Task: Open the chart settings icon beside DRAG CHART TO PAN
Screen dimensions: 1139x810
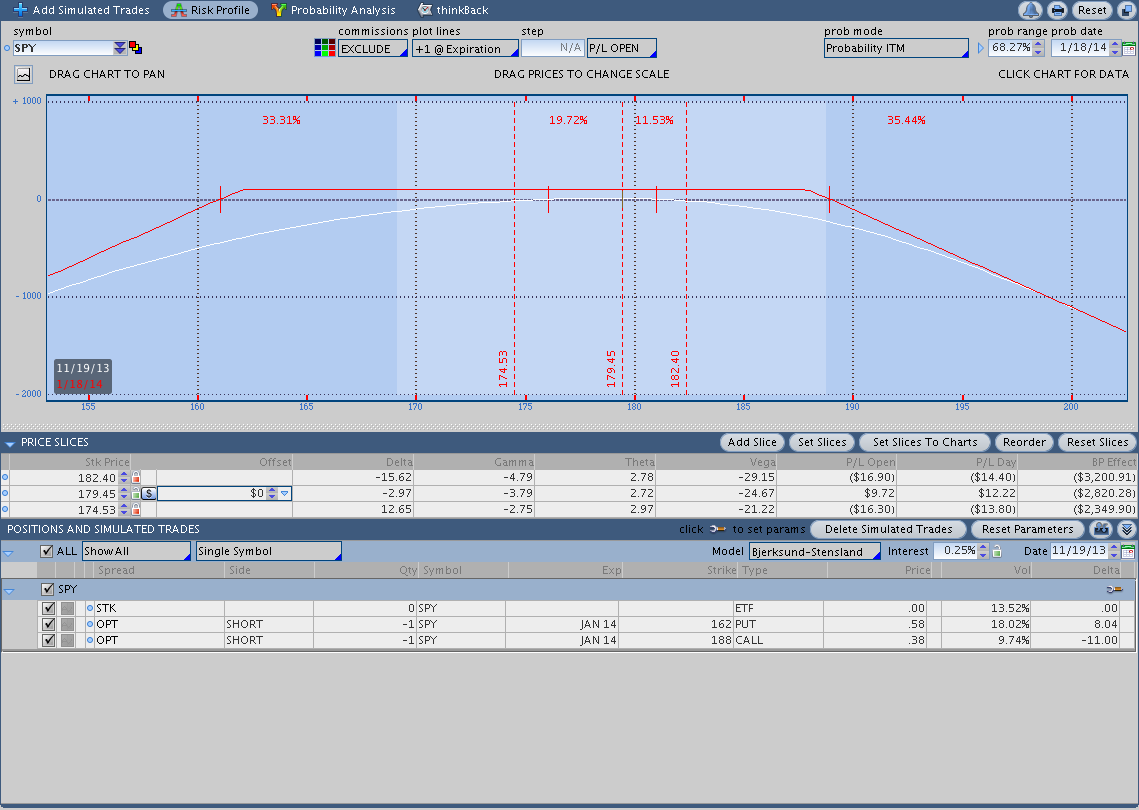Action: pos(23,74)
